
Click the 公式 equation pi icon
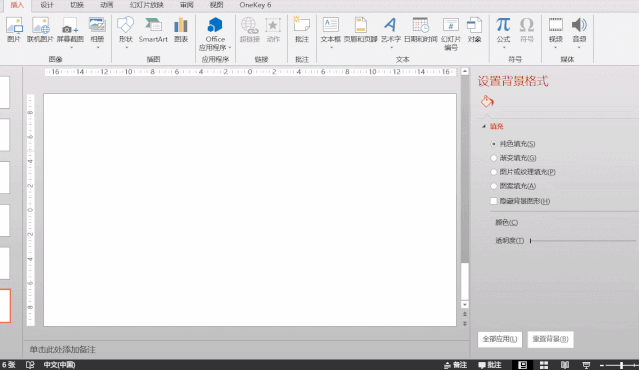click(x=503, y=25)
